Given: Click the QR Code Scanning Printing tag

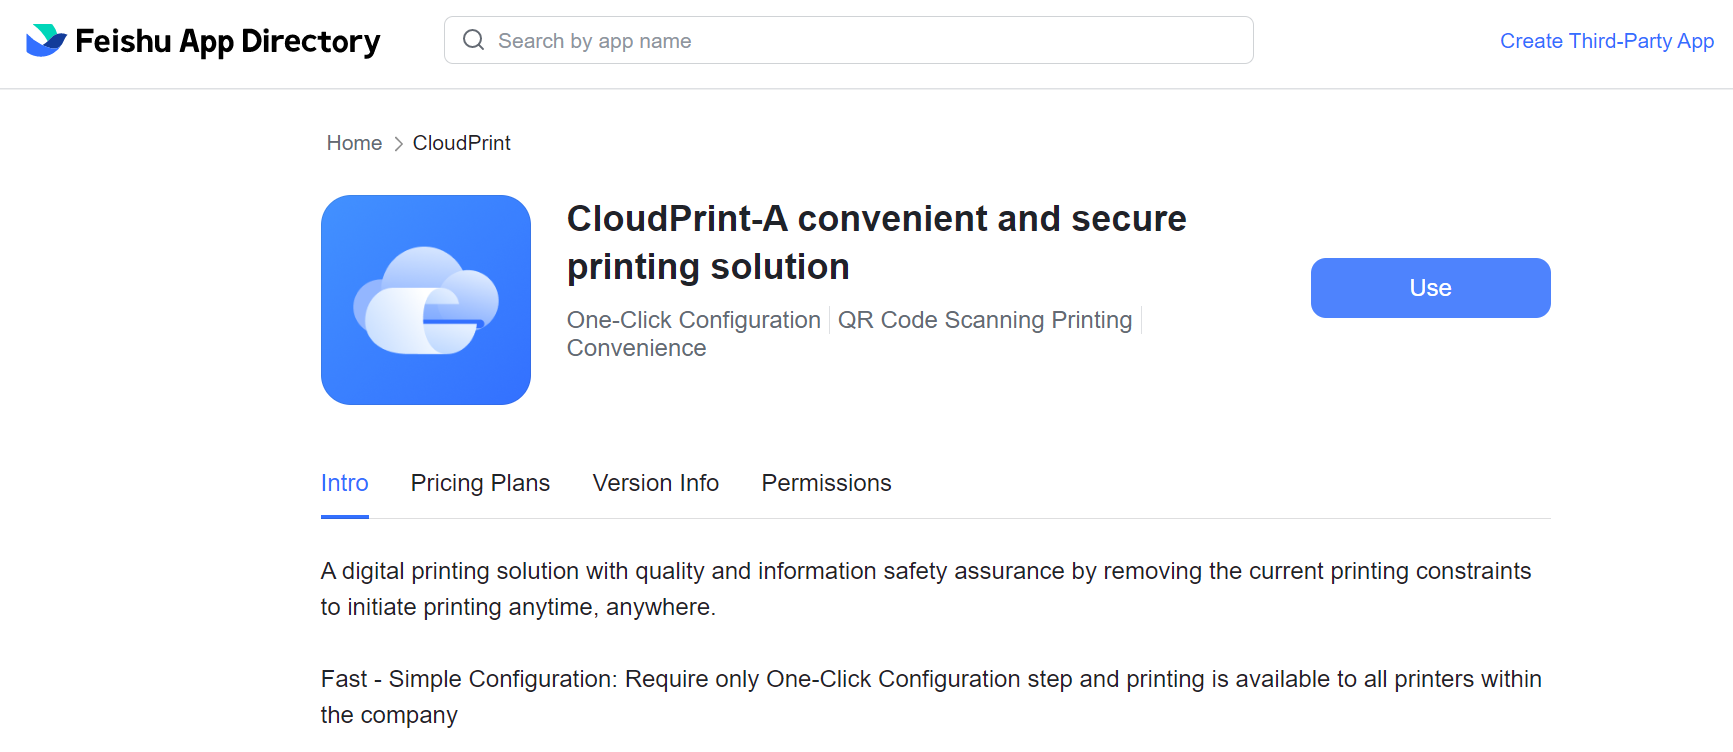Looking at the screenshot, I should (x=985, y=320).
